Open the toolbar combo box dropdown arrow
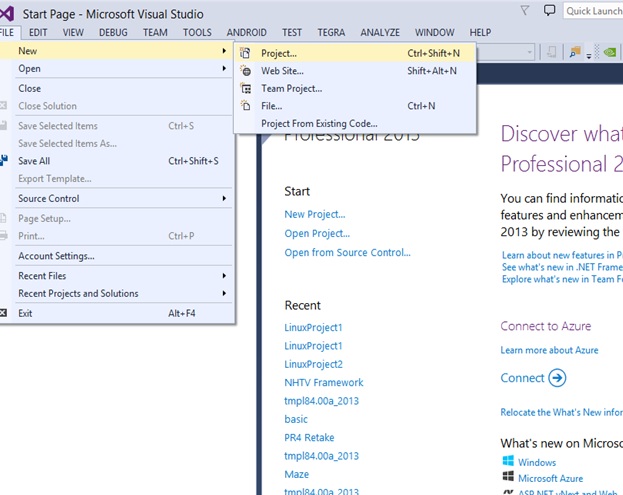 pos(529,52)
